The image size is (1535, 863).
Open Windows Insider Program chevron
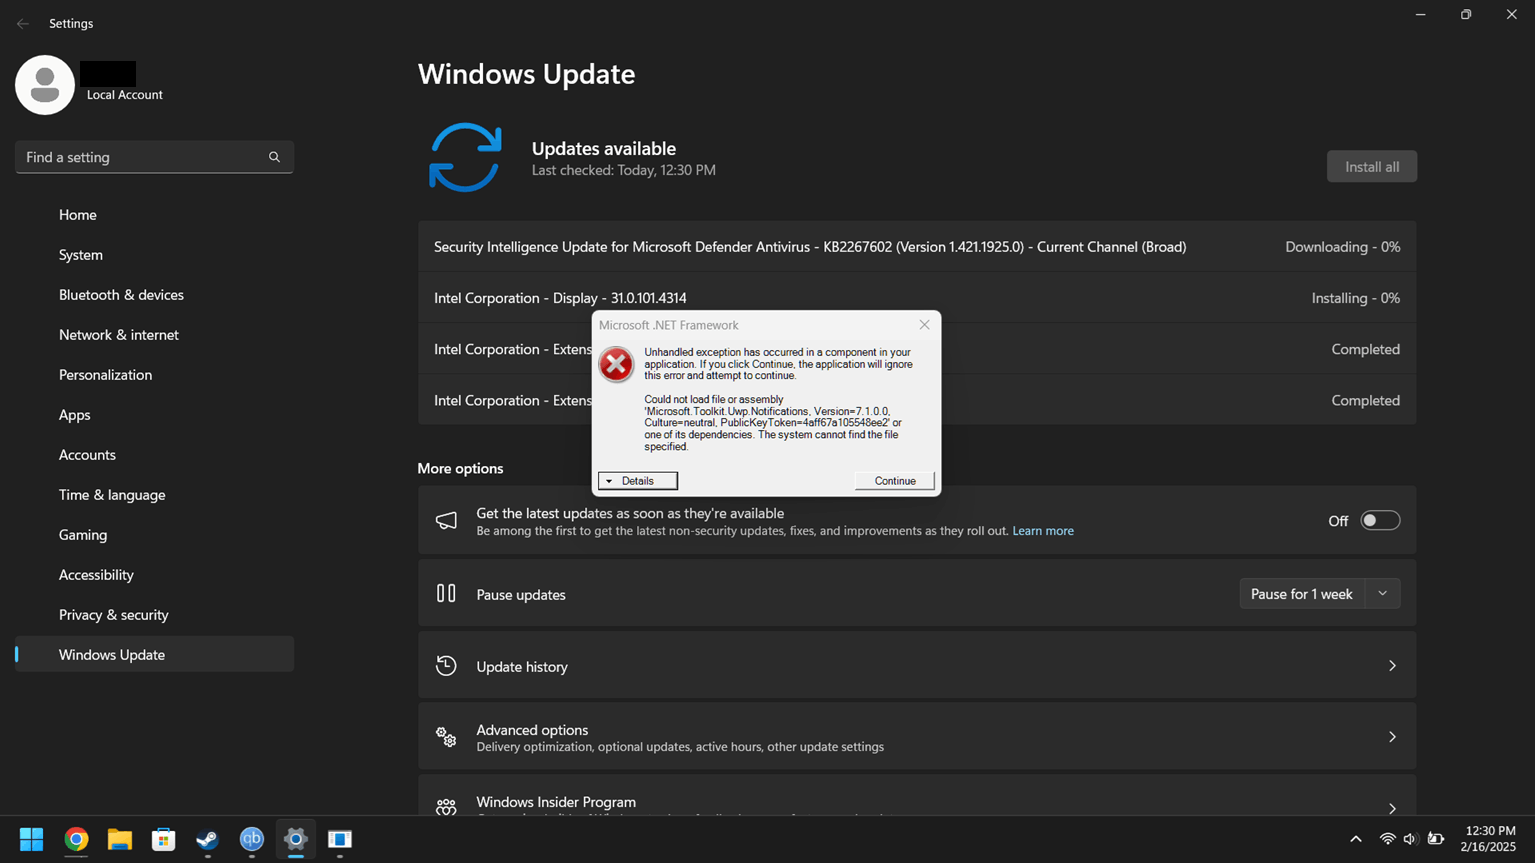(1392, 808)
